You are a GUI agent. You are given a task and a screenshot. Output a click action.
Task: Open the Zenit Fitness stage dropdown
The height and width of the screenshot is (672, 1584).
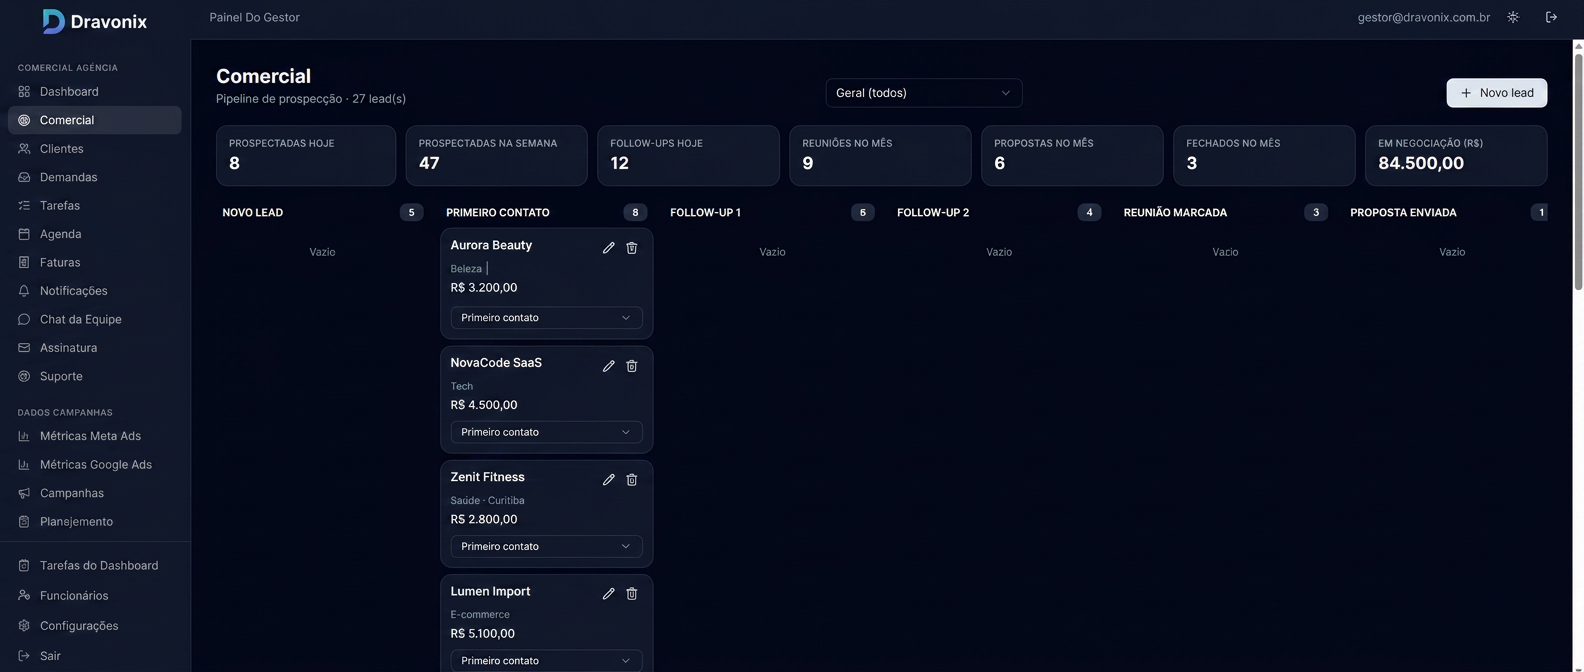(546, 547)
